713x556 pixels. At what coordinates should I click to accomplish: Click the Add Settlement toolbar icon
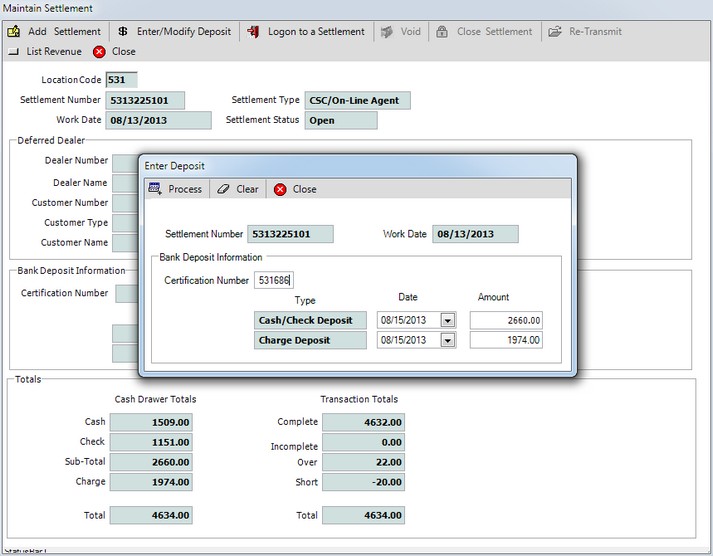click(14, 31)
